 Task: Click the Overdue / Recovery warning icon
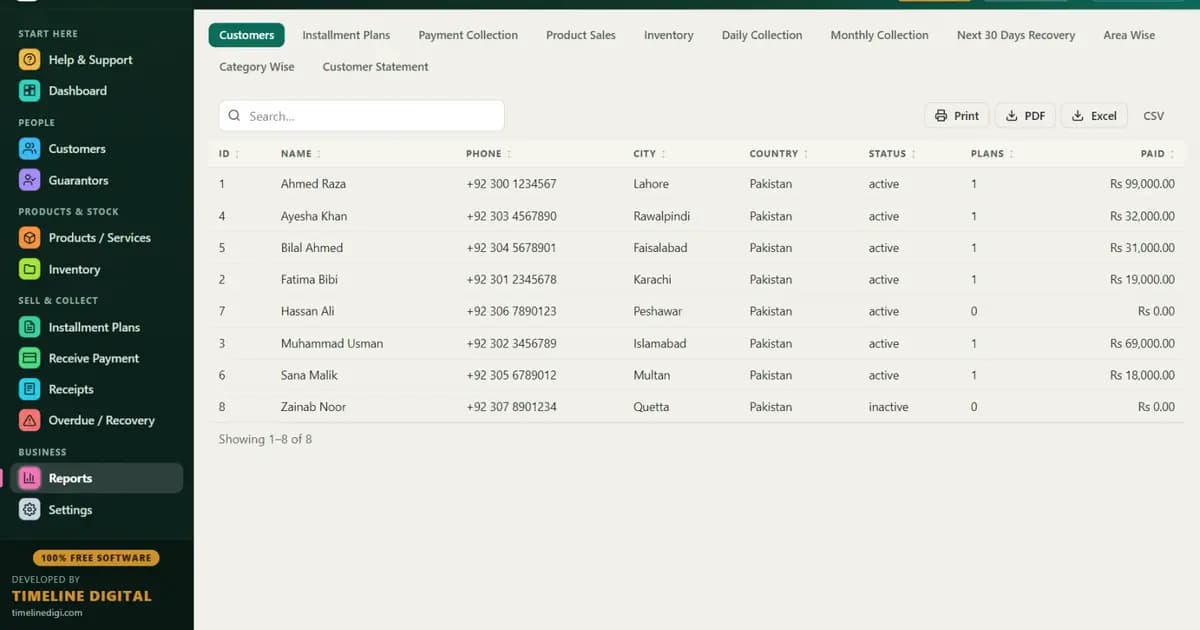click(x=30, y=420)
